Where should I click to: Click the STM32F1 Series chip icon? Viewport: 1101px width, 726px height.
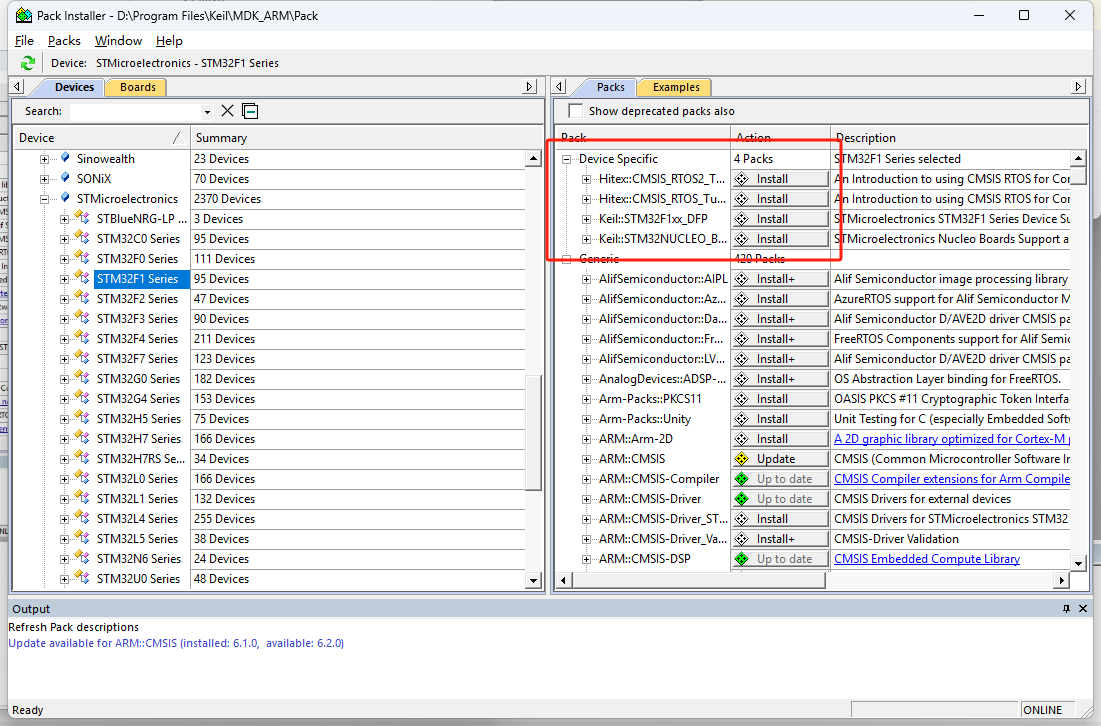(82, 278)
